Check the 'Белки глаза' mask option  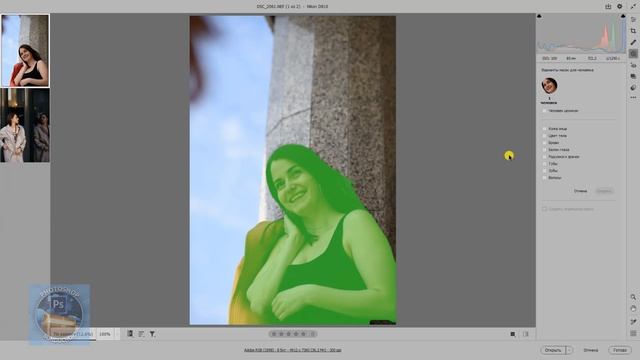544,150
